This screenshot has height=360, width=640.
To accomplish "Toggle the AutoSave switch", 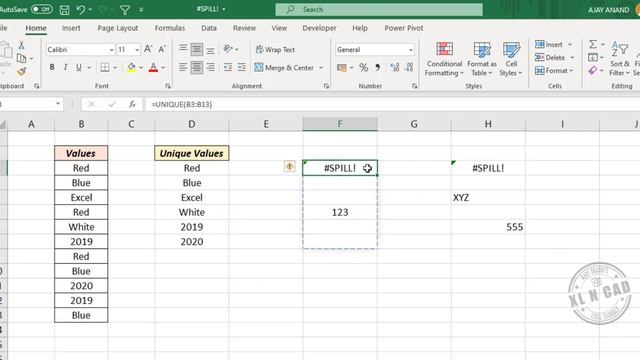I will click(x=42, y=9).
